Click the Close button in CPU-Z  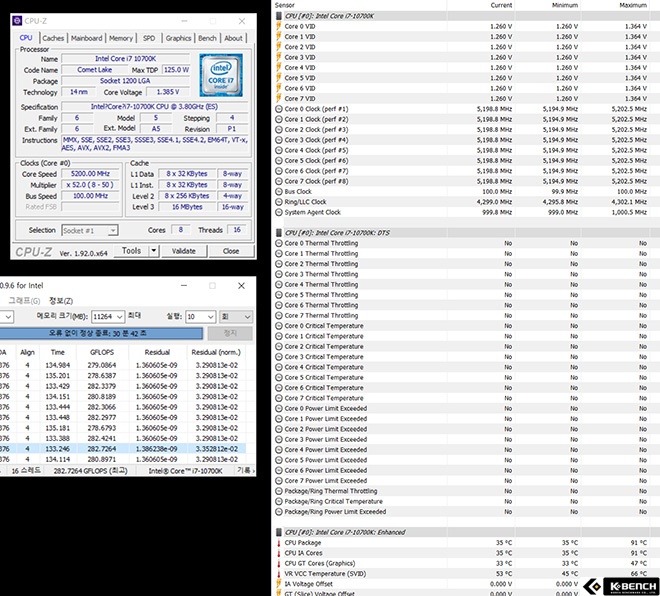[231, 251]
